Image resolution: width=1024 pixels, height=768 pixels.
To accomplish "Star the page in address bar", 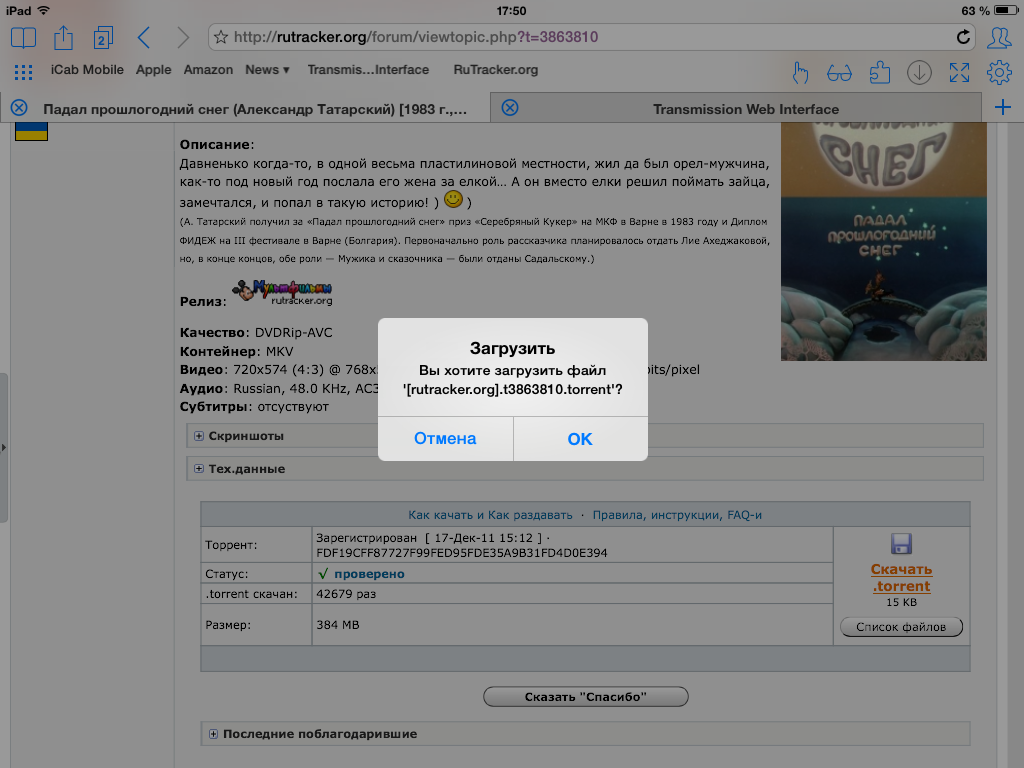I will 221,37.
